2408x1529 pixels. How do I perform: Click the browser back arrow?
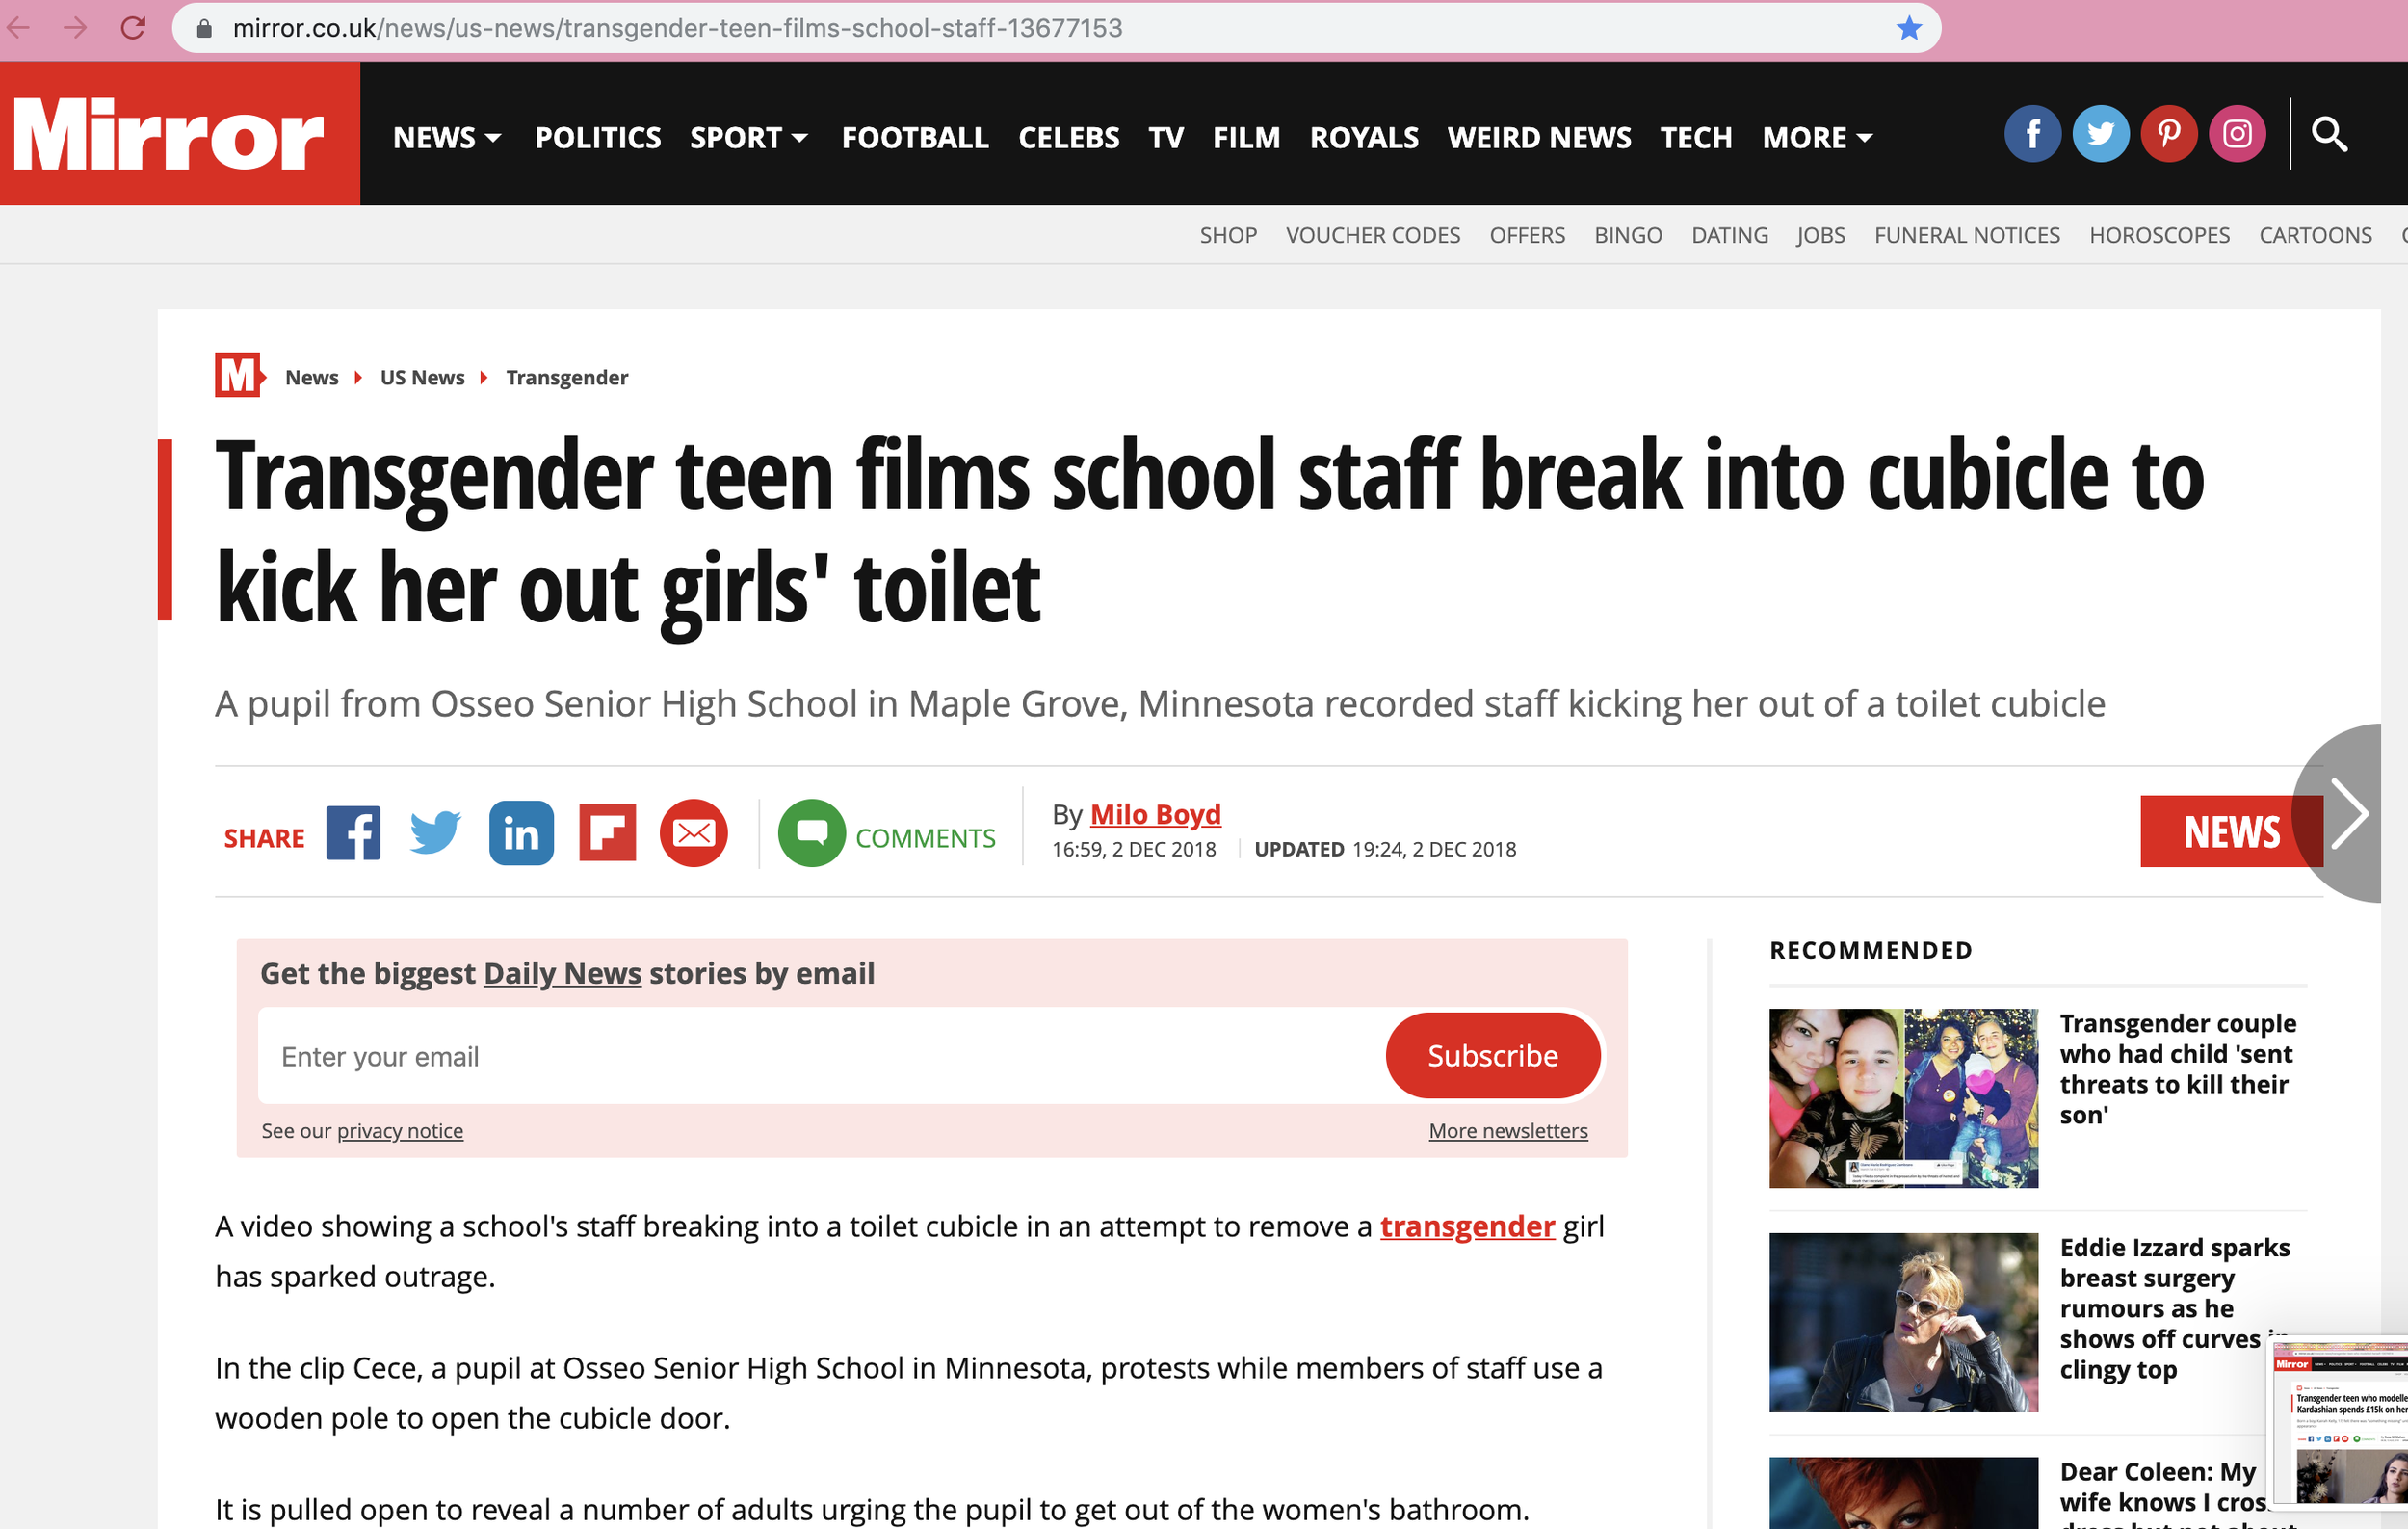[x=20, y=27]
